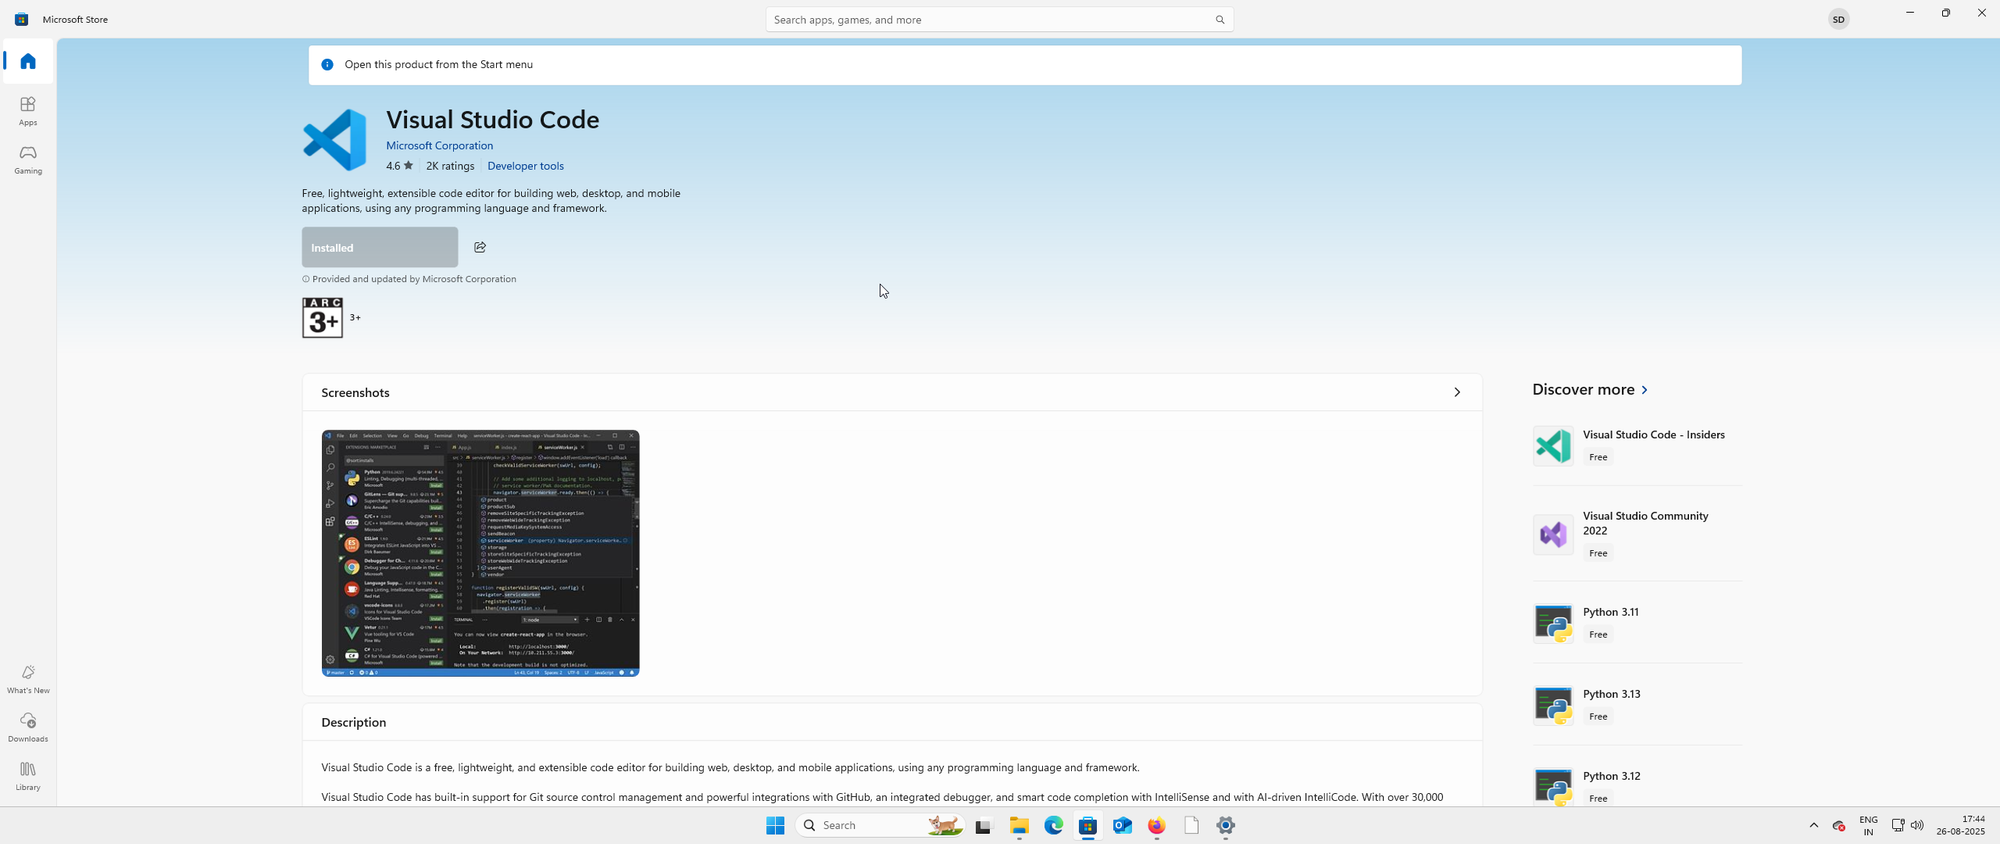Image resolution: width=2000 pixels, height=844 pixels.
Task: Click the network icon in the system tray
Action: 1898,825
